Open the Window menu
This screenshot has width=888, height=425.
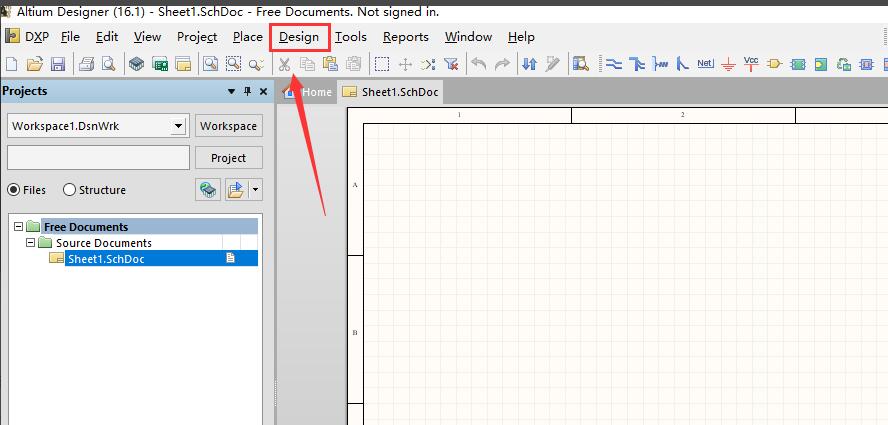click(x=468, y=37)
